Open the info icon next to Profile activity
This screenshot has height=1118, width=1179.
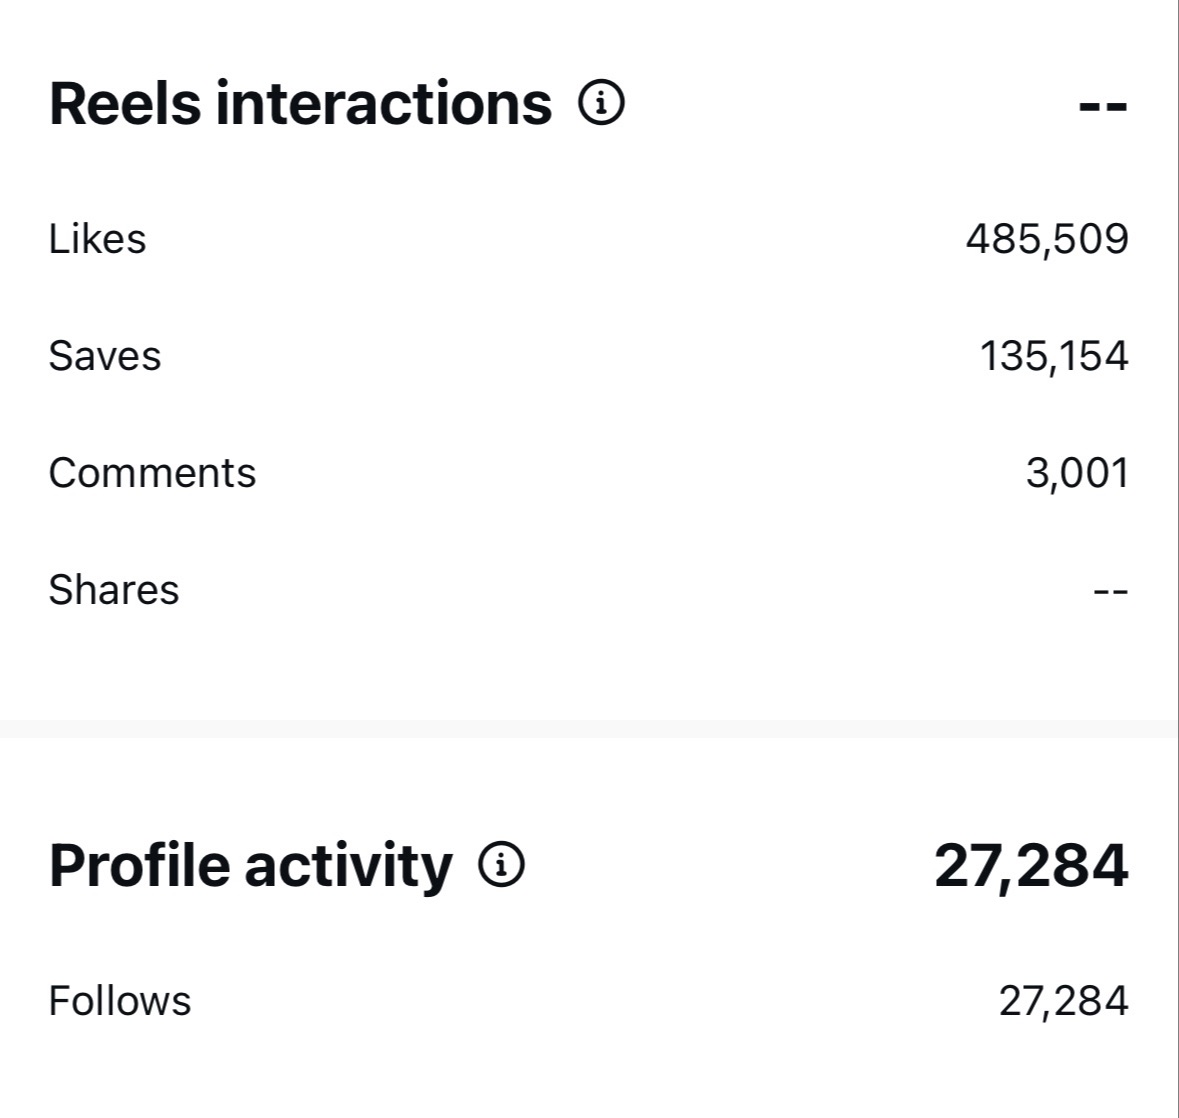pos(501,865)
